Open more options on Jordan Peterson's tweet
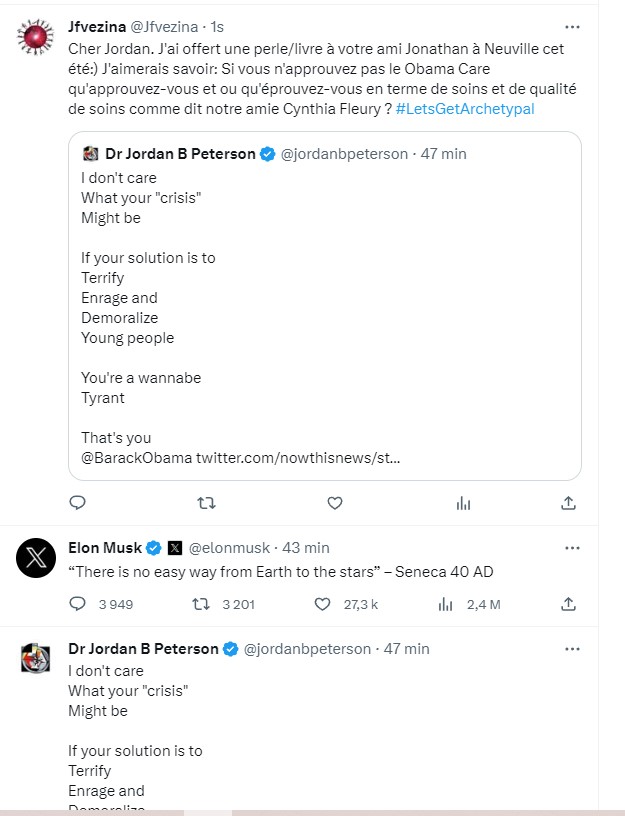 tap(572, 649)
